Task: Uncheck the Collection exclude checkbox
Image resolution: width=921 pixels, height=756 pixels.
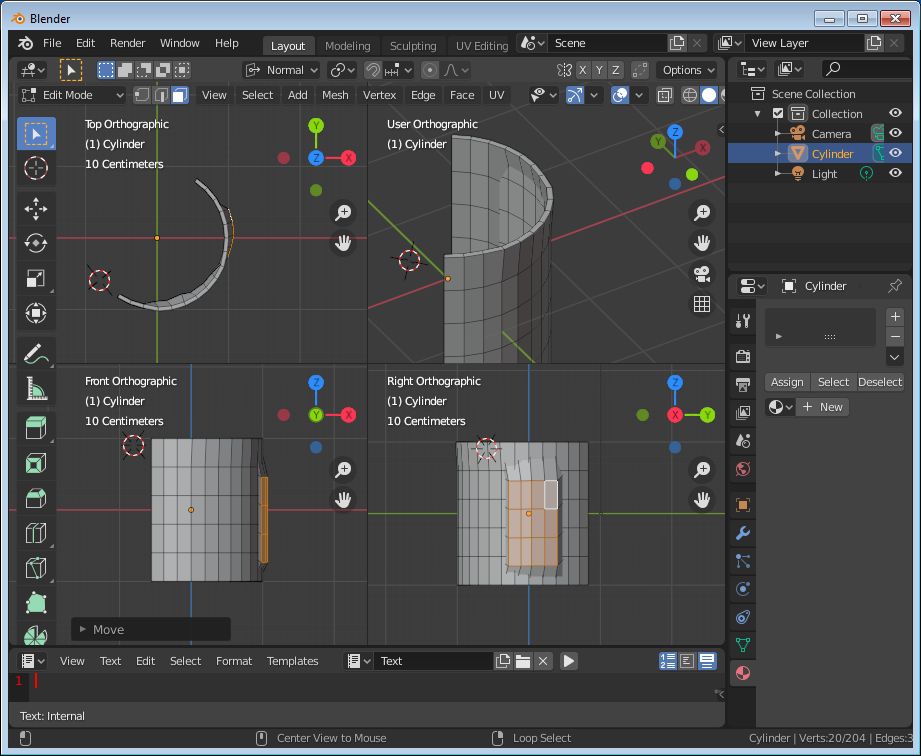Action: click(x=778, y=113)
